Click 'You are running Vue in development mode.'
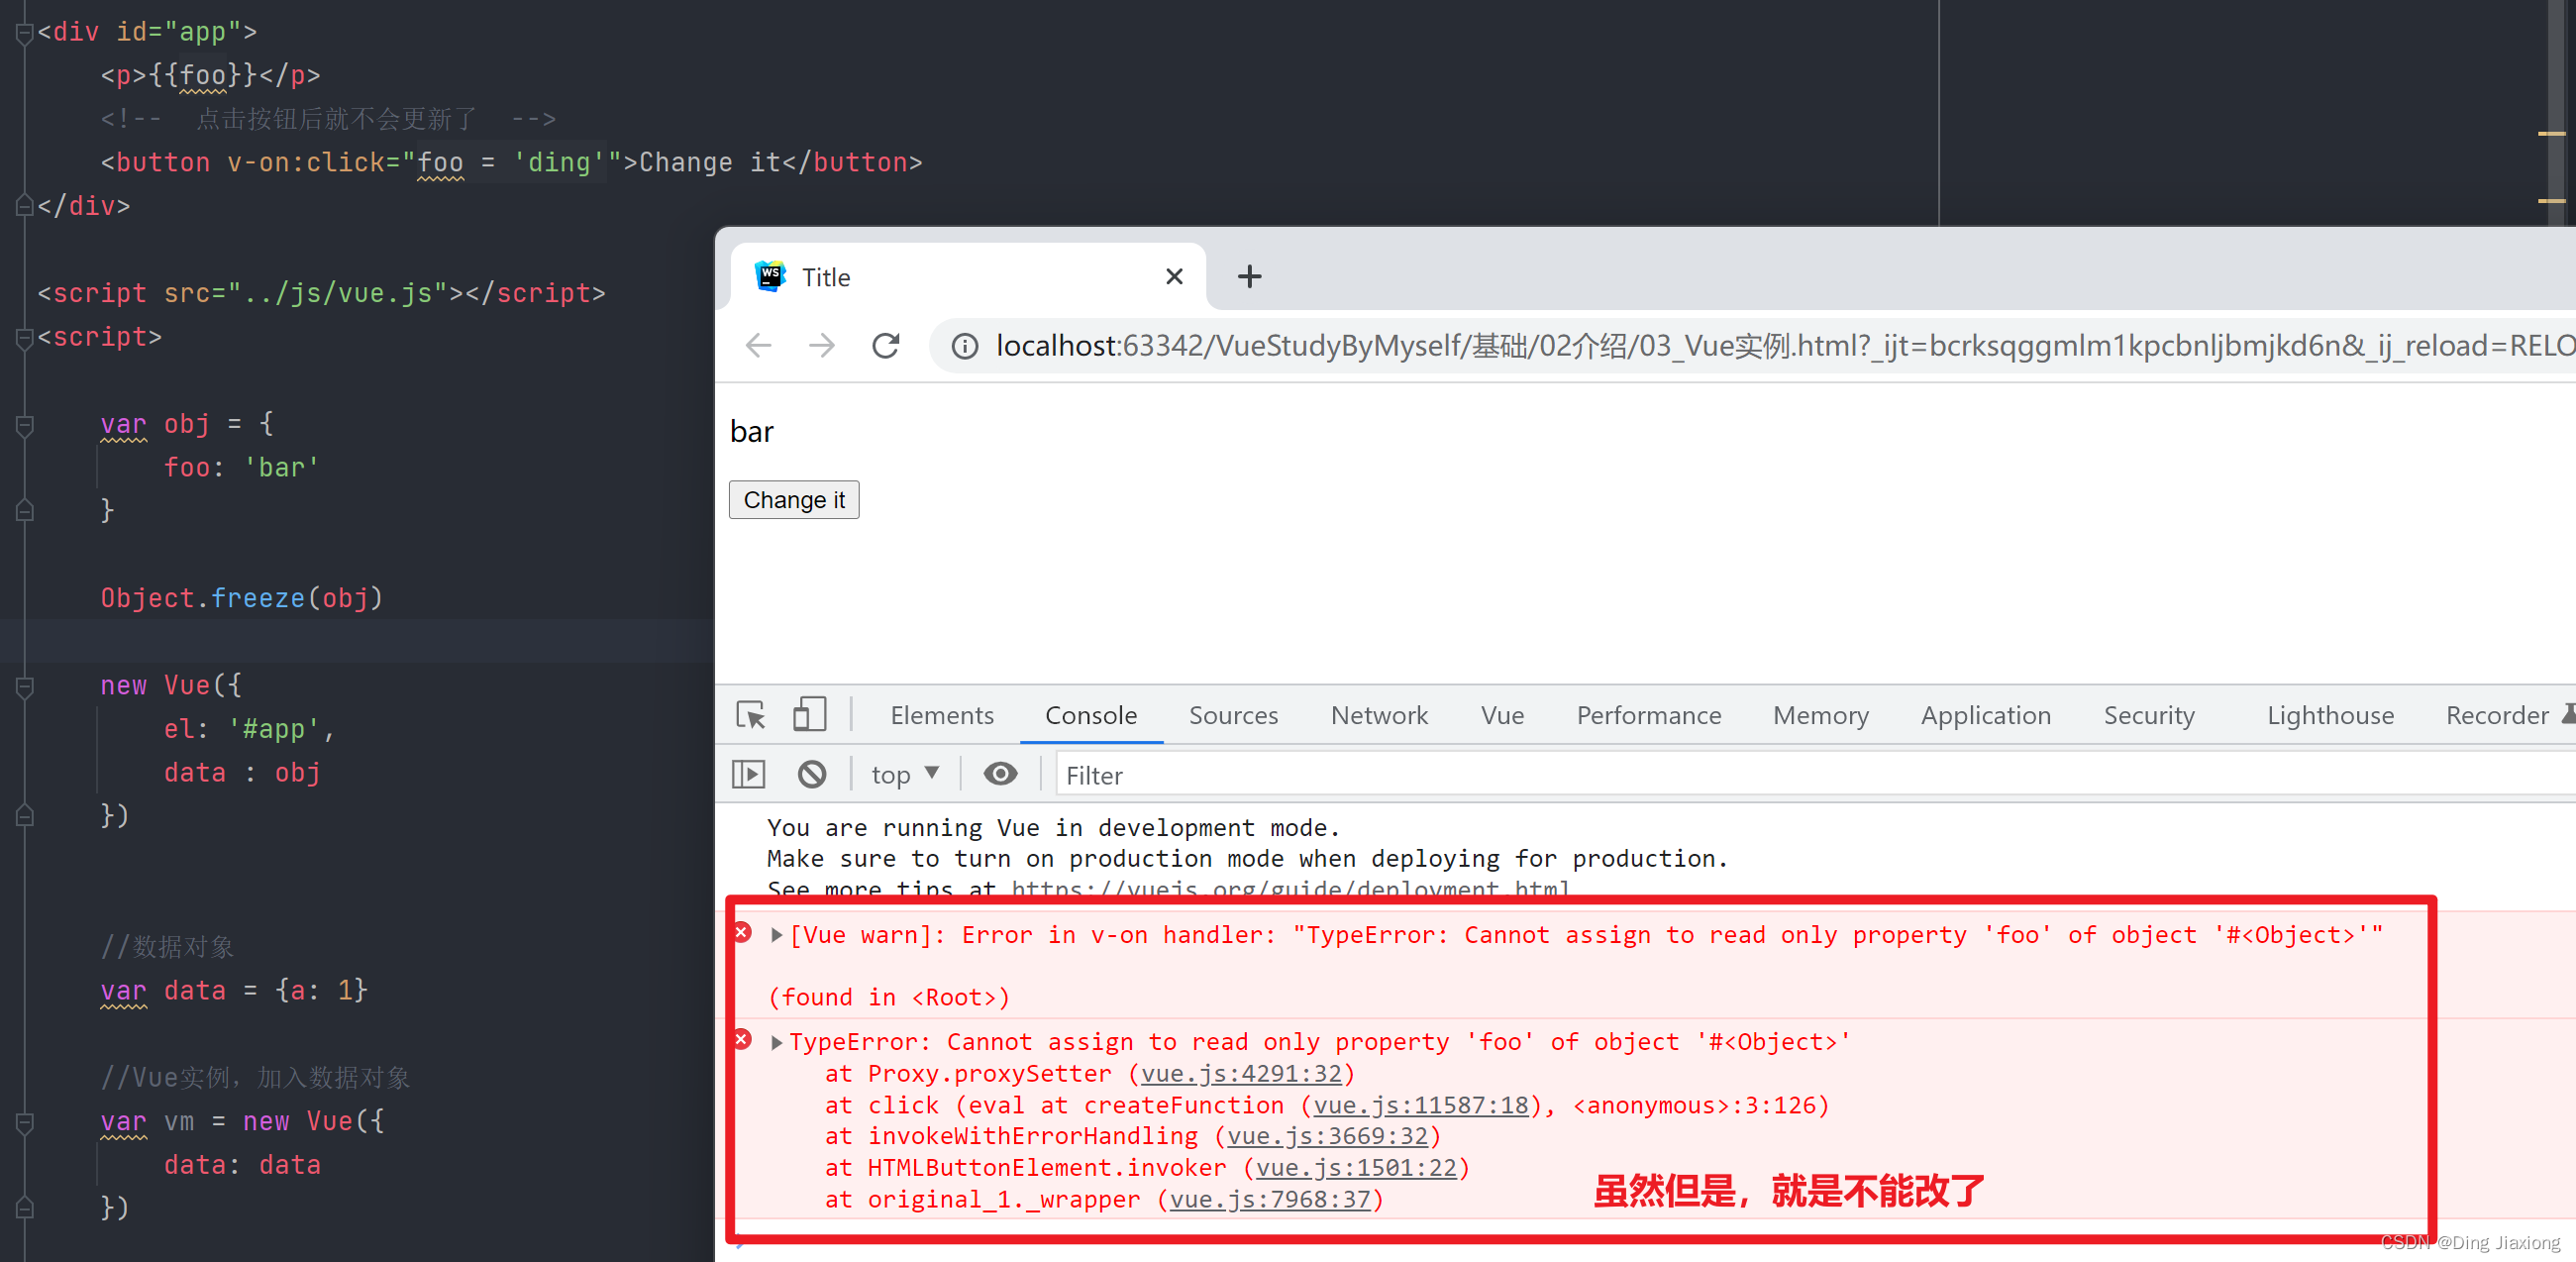The height and width of the screenshot is (1262, 2576). 1053,828
